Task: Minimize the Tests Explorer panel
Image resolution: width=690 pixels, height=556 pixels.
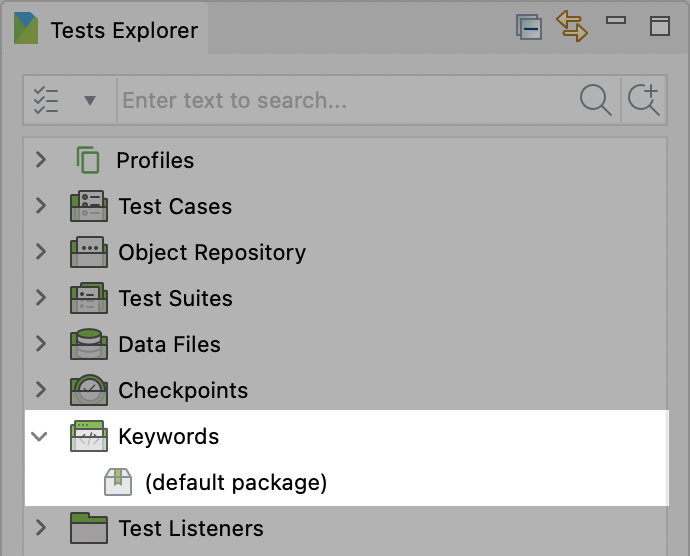Action: pos(617,22)
